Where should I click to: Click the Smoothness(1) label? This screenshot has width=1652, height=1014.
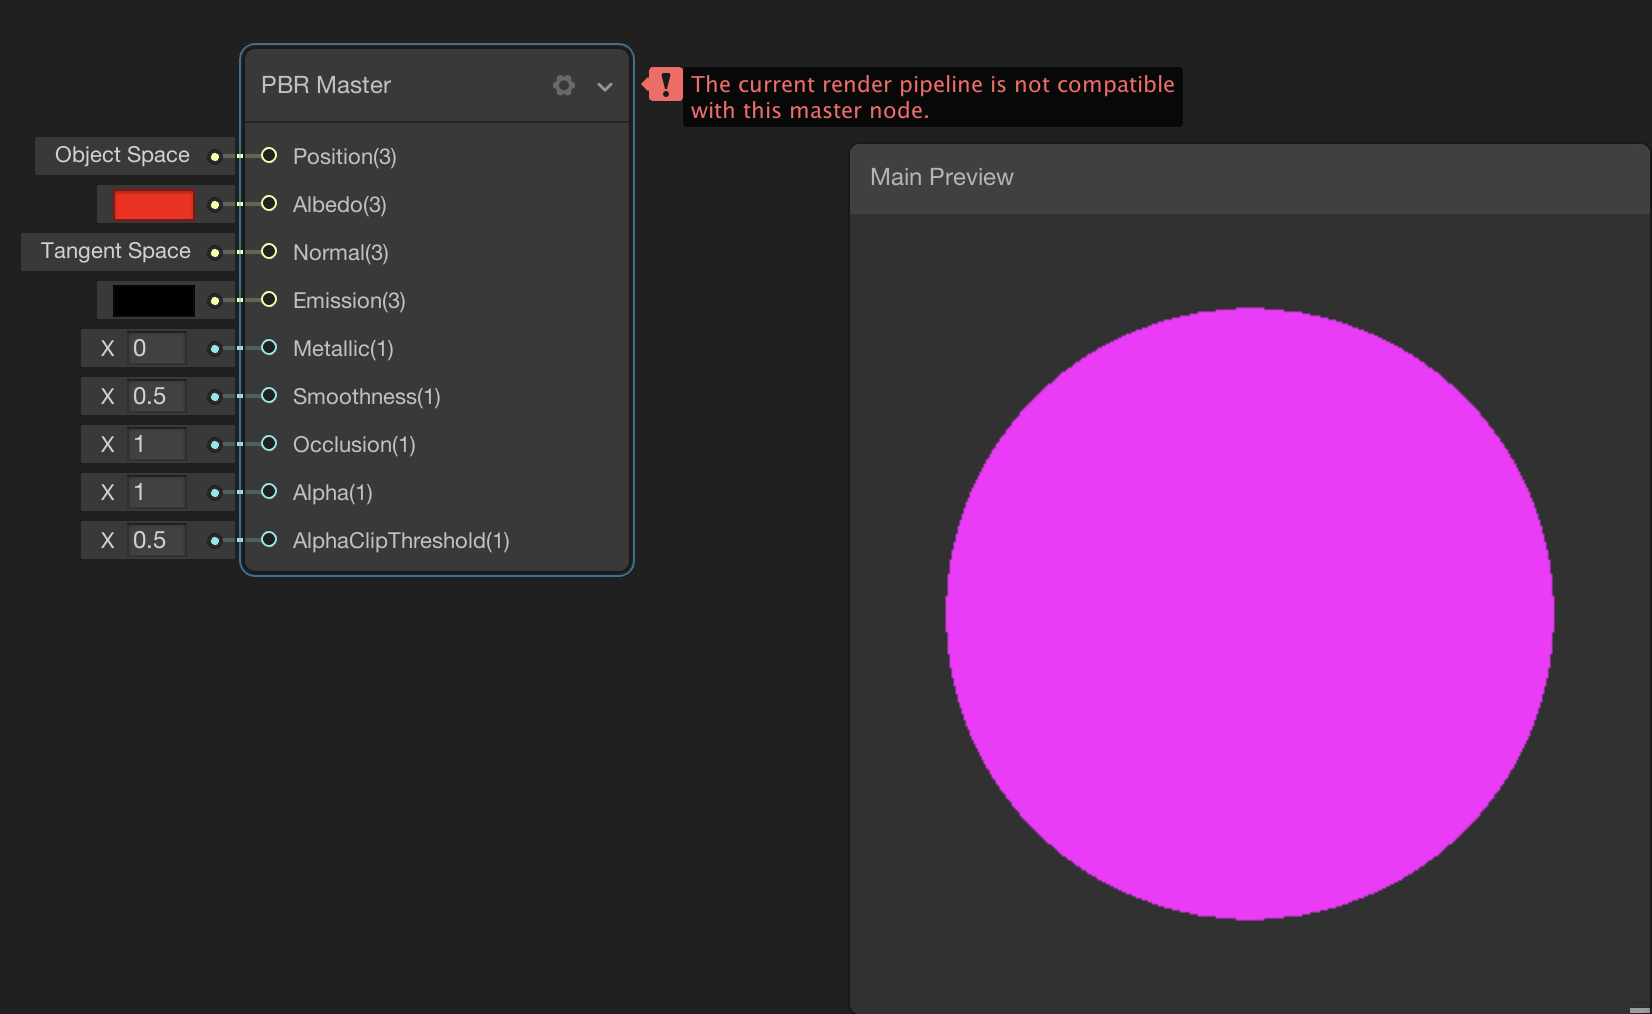click(367, 397)
